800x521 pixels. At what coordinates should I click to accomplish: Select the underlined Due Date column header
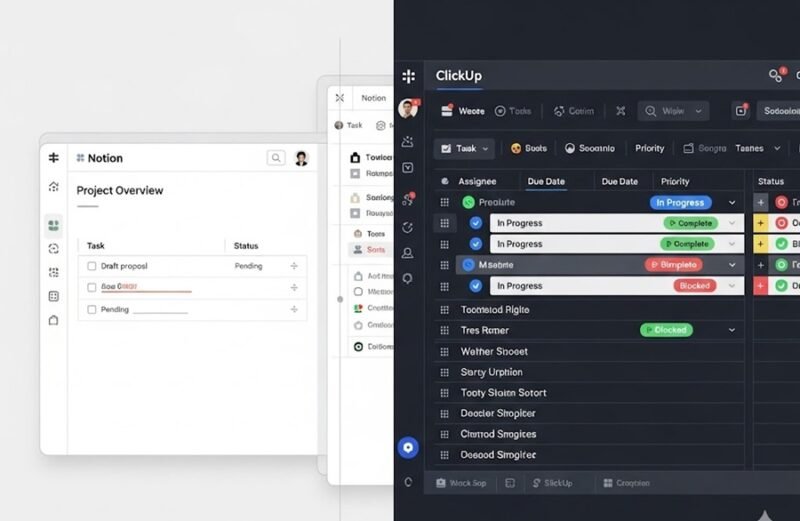(x=546, y=181)
